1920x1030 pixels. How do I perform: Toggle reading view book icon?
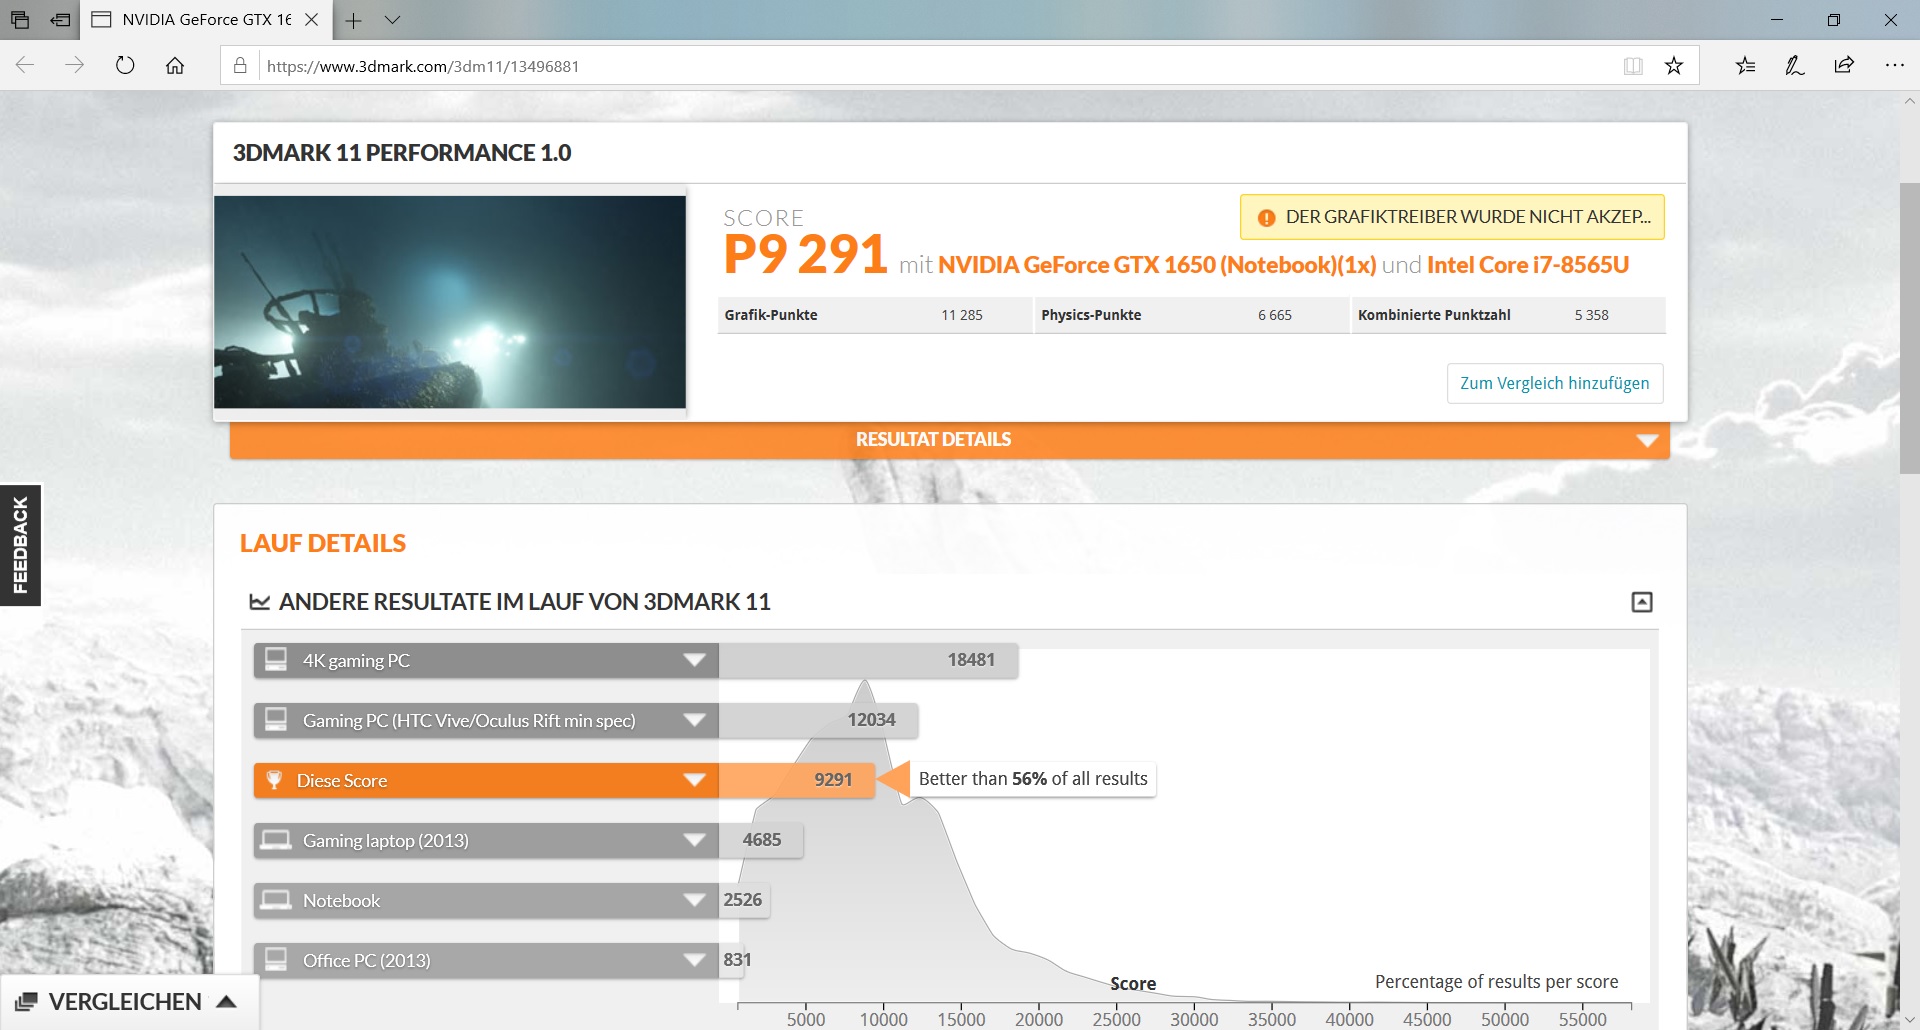click(1633, 66)
